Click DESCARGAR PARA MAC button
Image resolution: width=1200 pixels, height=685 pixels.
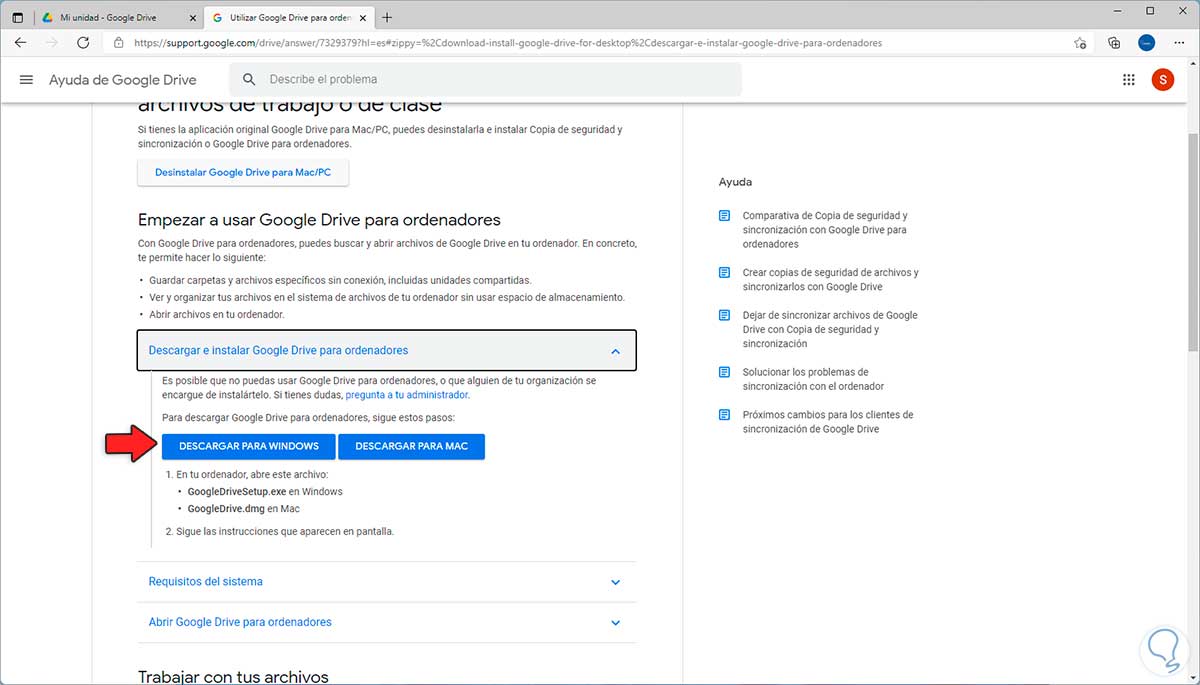pyautogui.click(x=412, y=446)
